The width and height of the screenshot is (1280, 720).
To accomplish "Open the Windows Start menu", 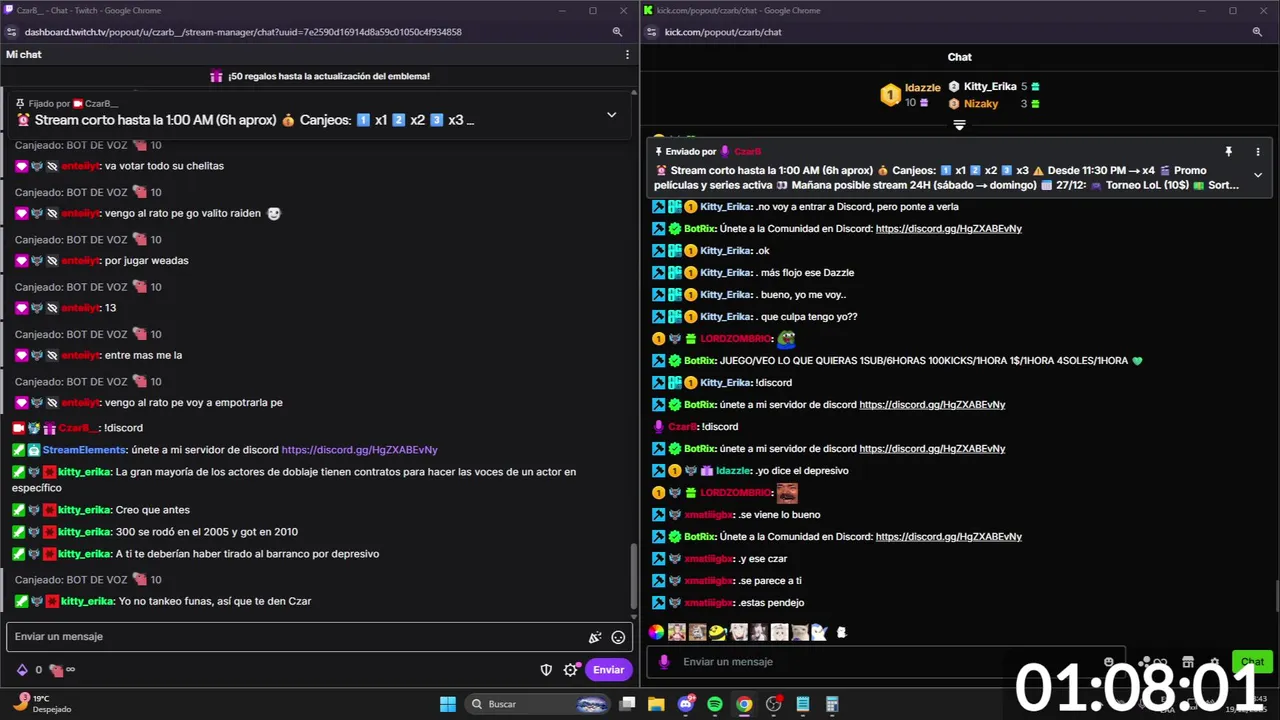I will point(447,704).
